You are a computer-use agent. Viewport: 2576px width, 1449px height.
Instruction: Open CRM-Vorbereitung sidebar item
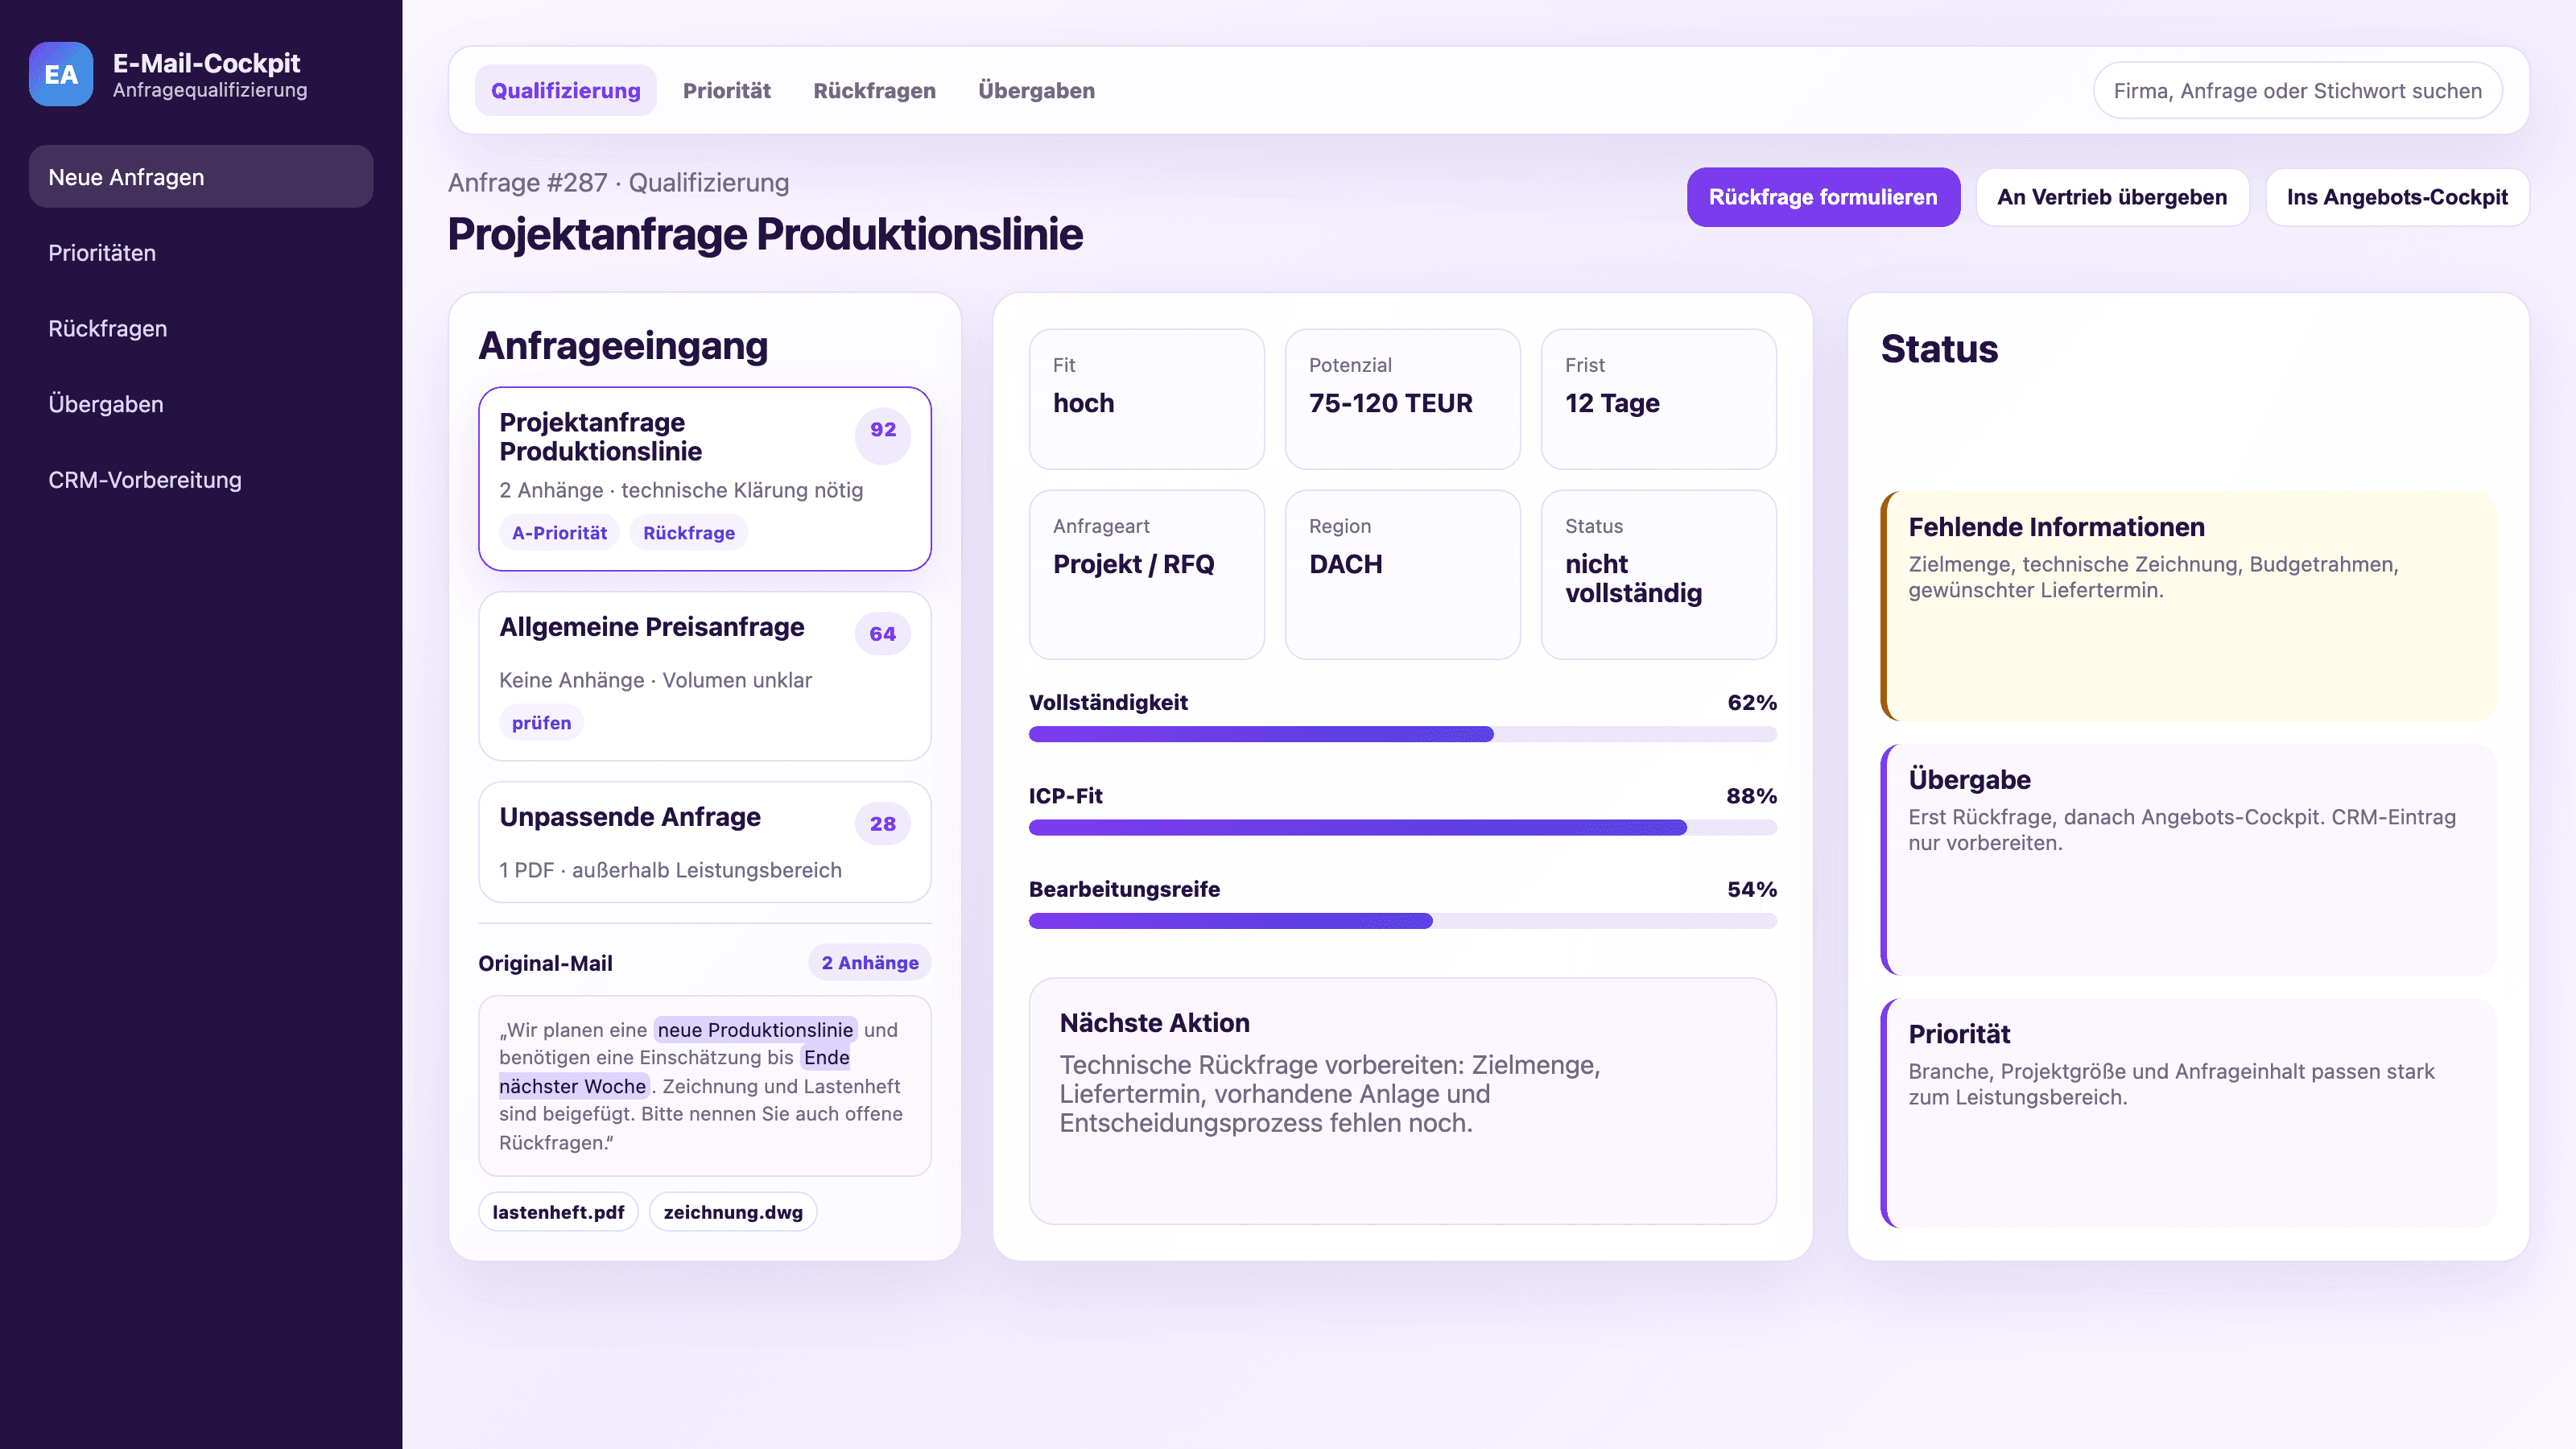201,480
